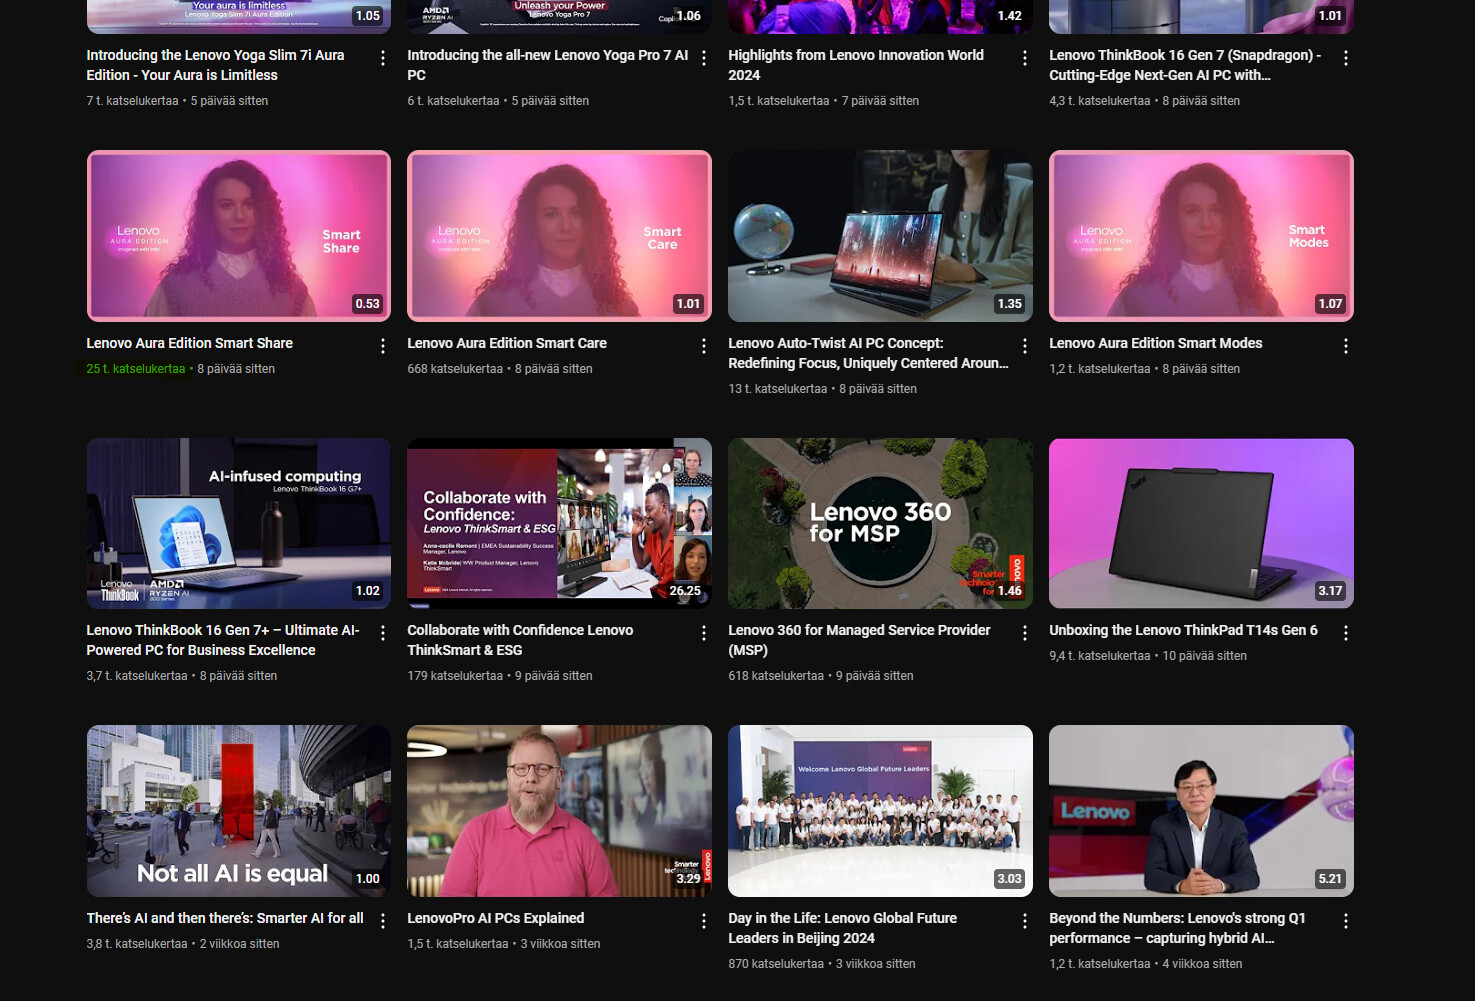
Task: Open more options for ThinkBook 16 Gen 7 Snapdragon video
Action: 1346,58
